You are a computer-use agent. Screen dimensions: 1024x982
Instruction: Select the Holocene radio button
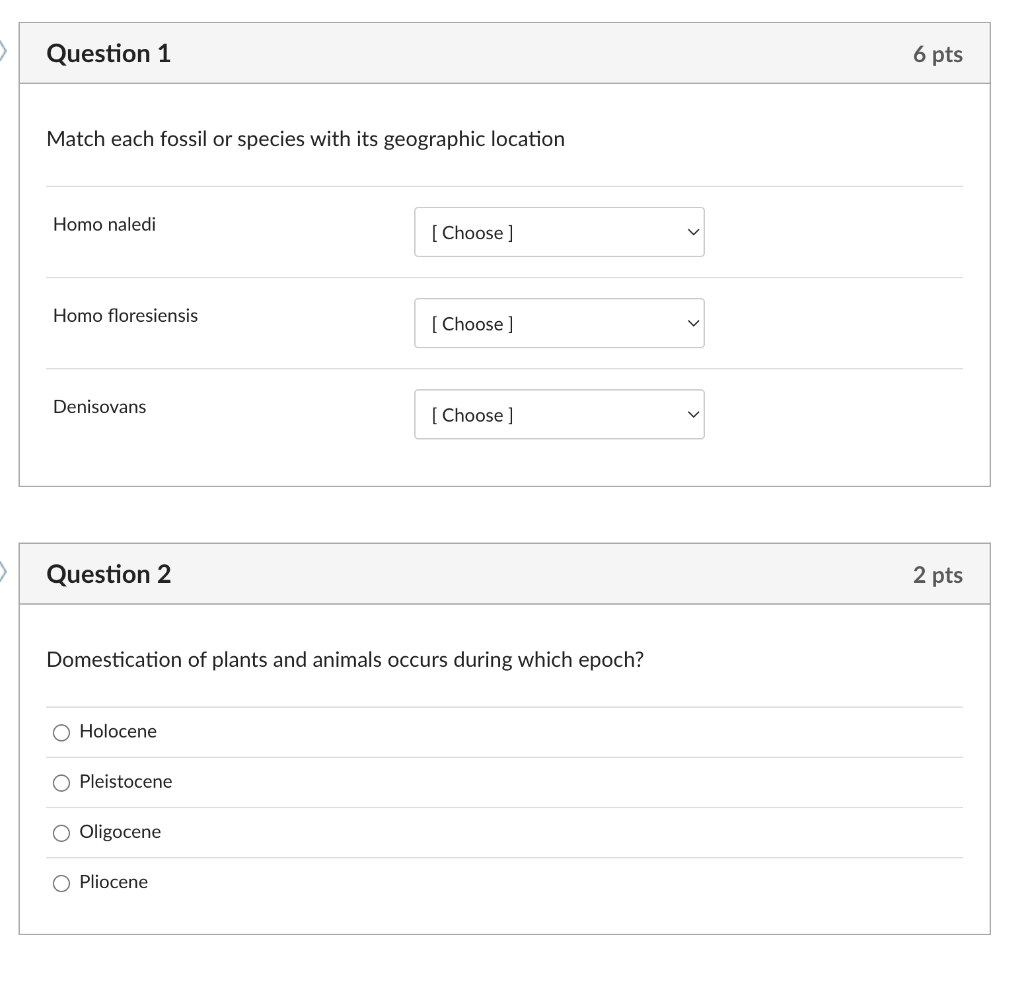(x=62, y=732)
